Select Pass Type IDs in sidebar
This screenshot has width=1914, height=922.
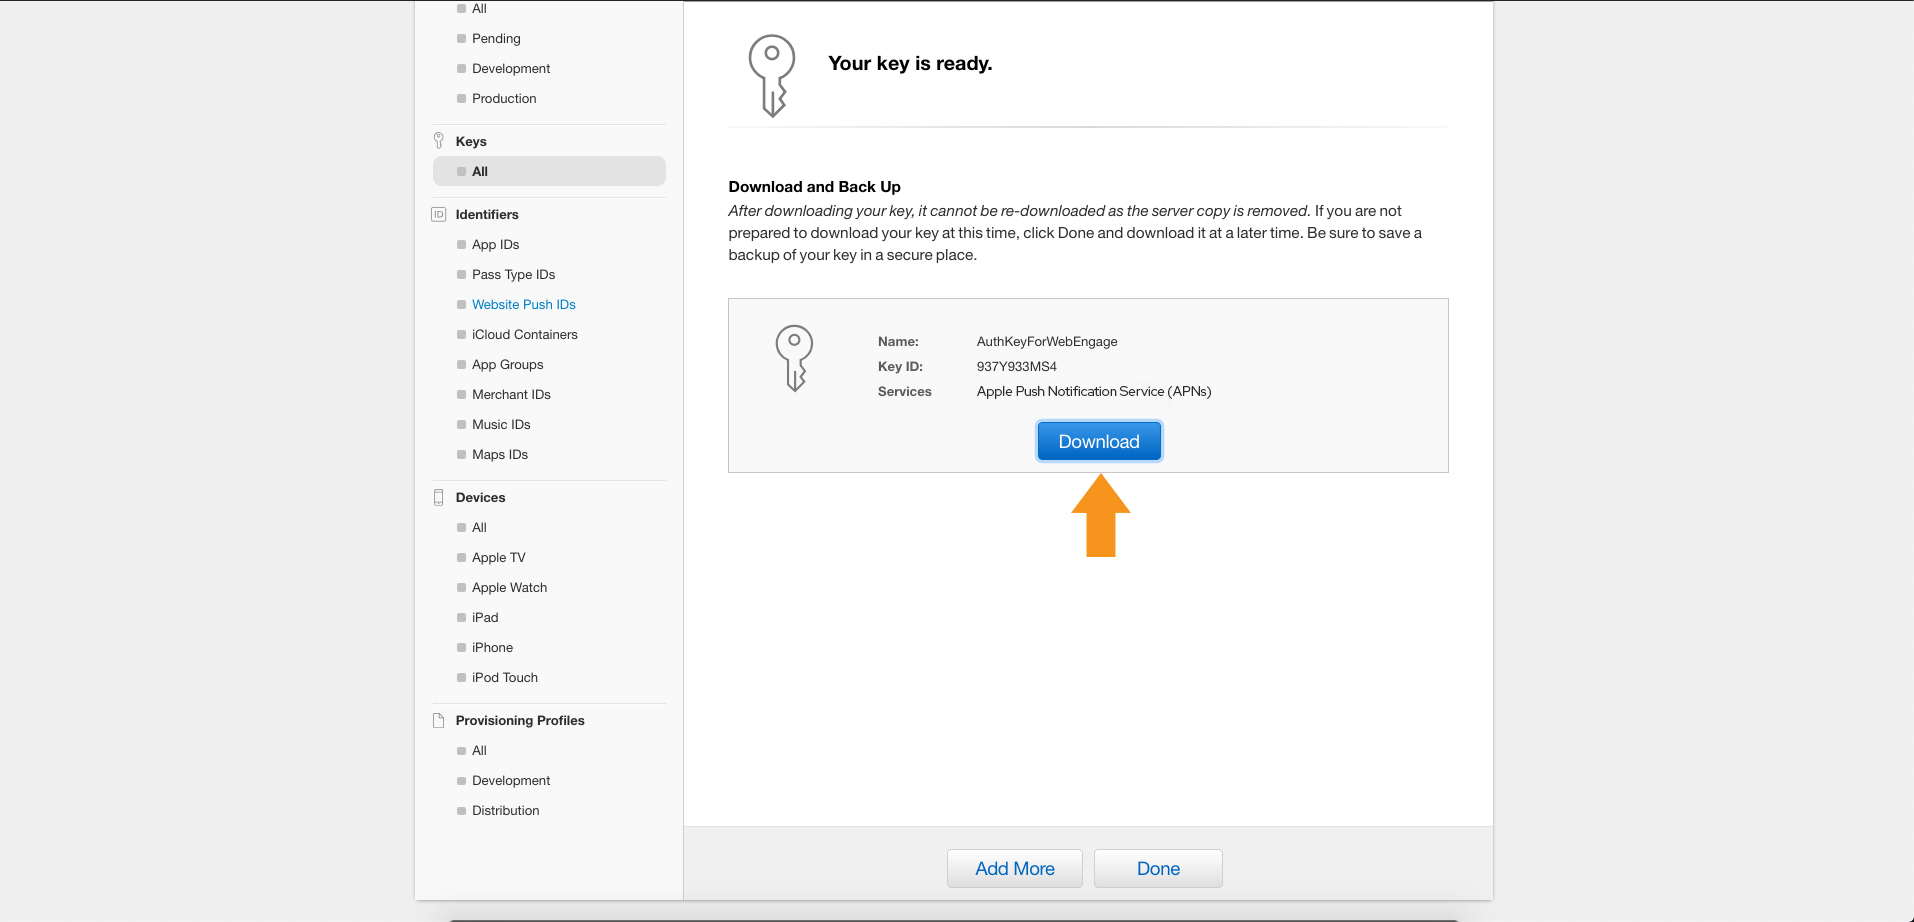click(x=513, y=274)
